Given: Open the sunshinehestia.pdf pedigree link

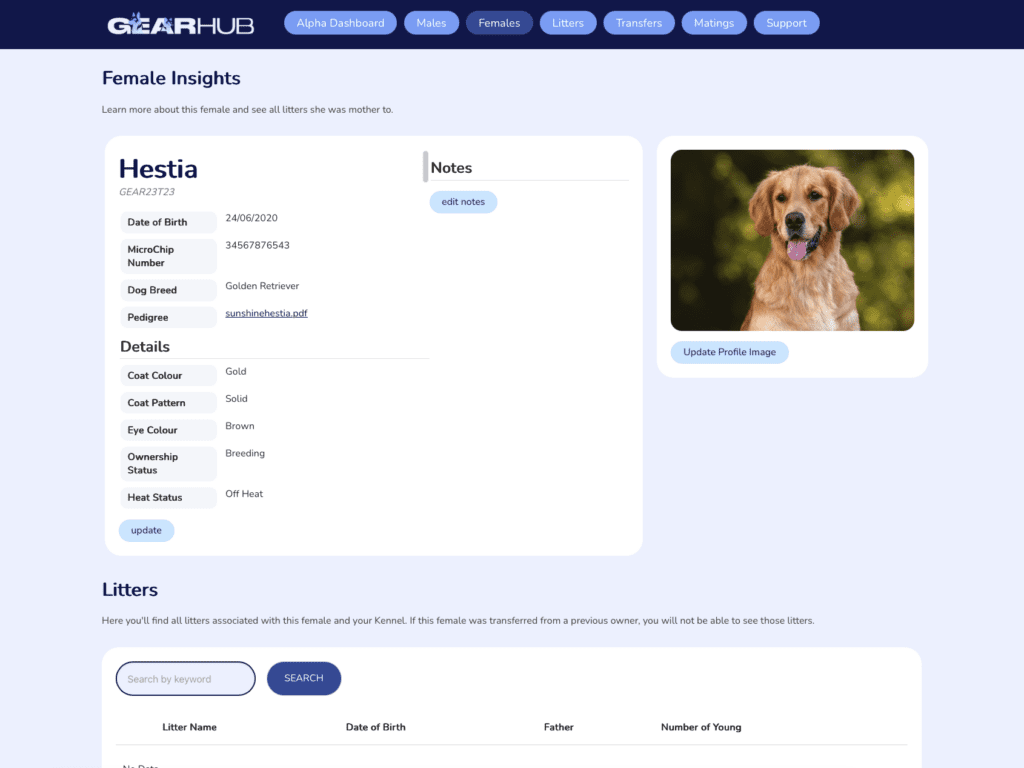Looking at the screenshot, I should coord(266,313).
